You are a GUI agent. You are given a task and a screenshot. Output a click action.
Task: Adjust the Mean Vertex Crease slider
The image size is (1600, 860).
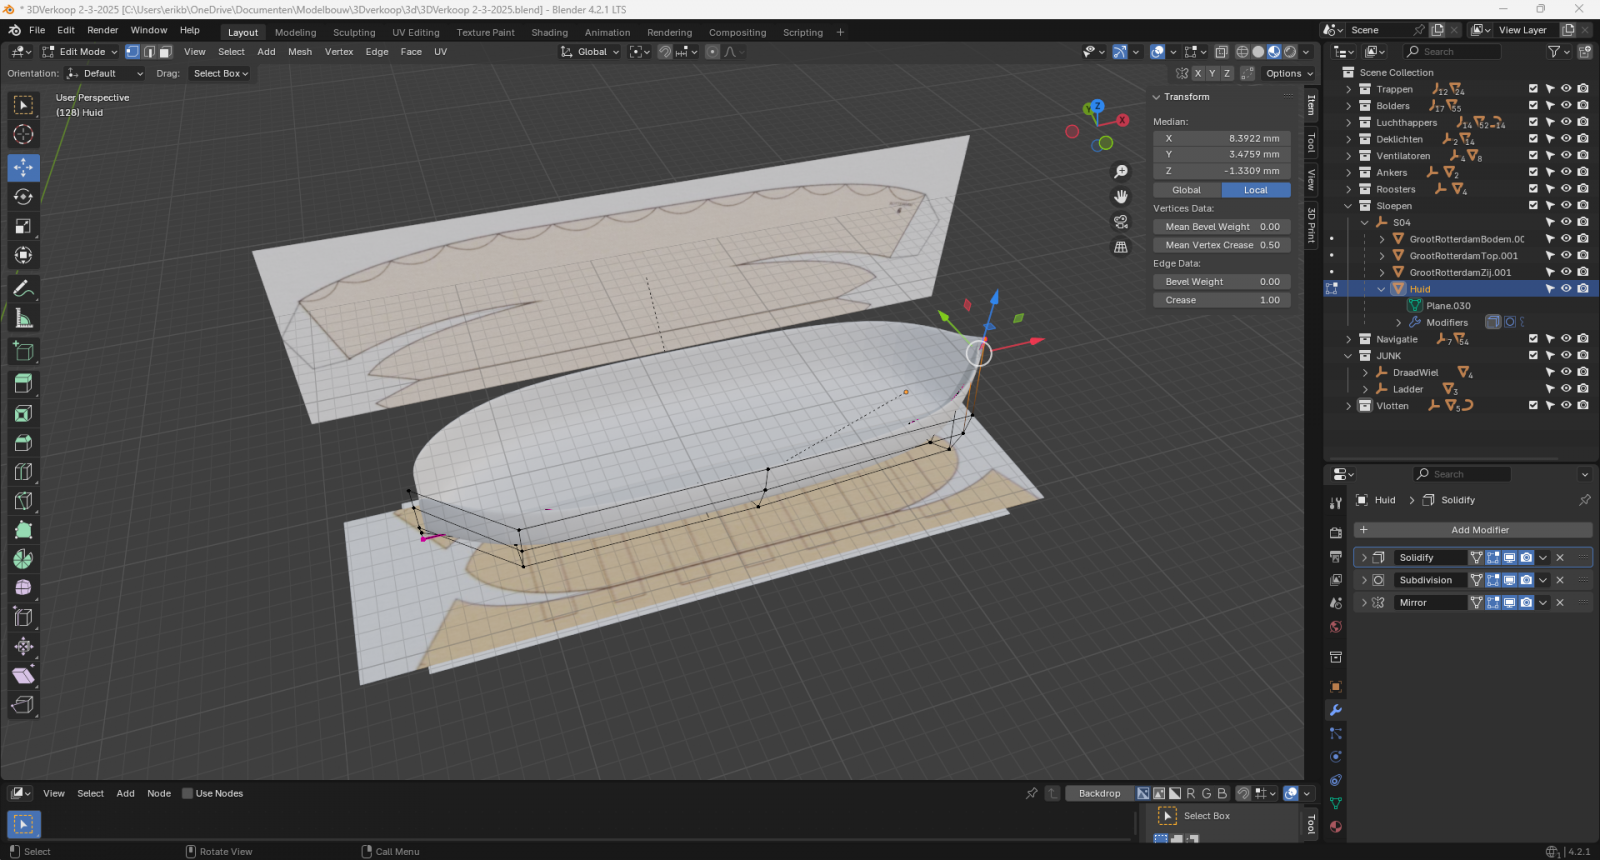pos(1222,245)
